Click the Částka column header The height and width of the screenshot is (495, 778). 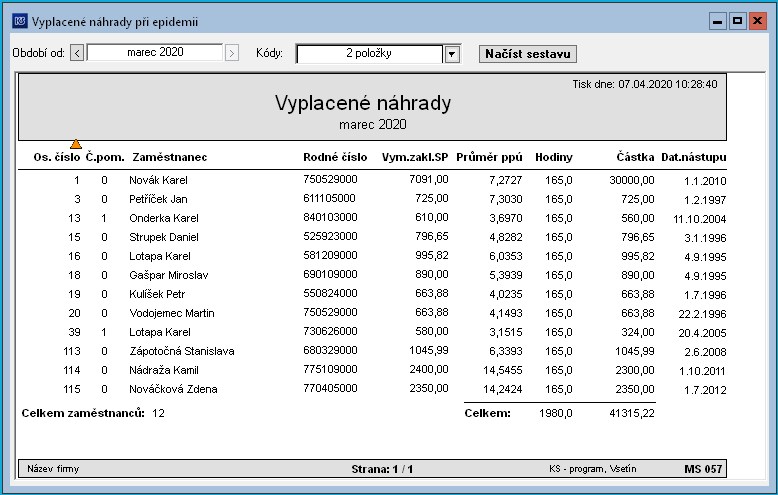click(x=635, y=157)
